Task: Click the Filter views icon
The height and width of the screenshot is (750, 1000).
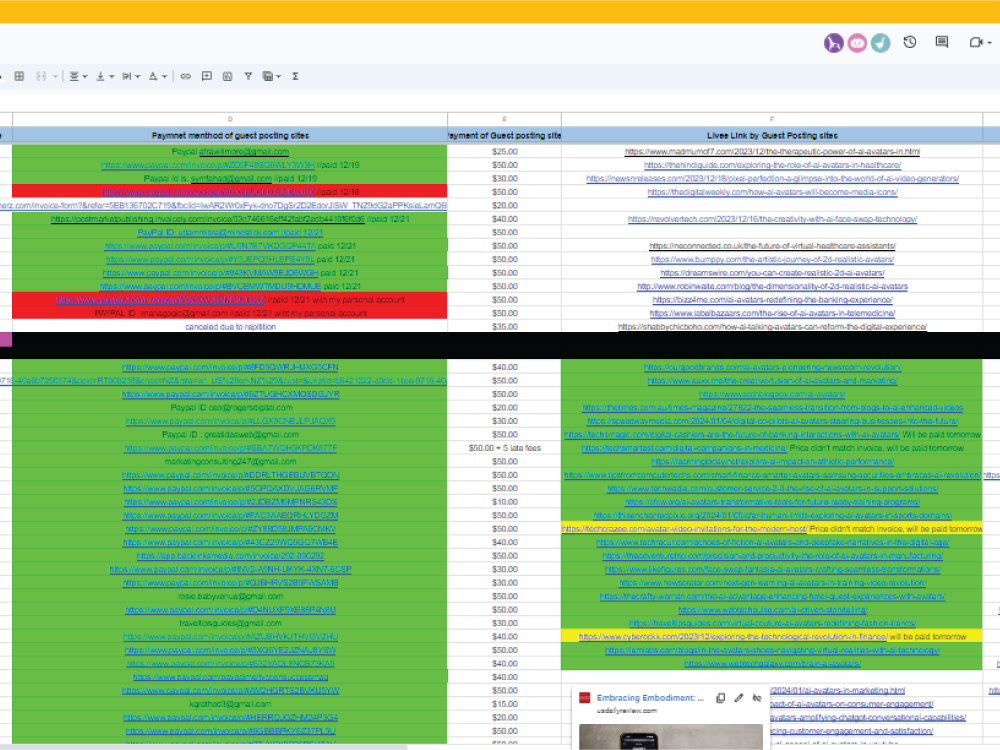Action: (268, 76)
